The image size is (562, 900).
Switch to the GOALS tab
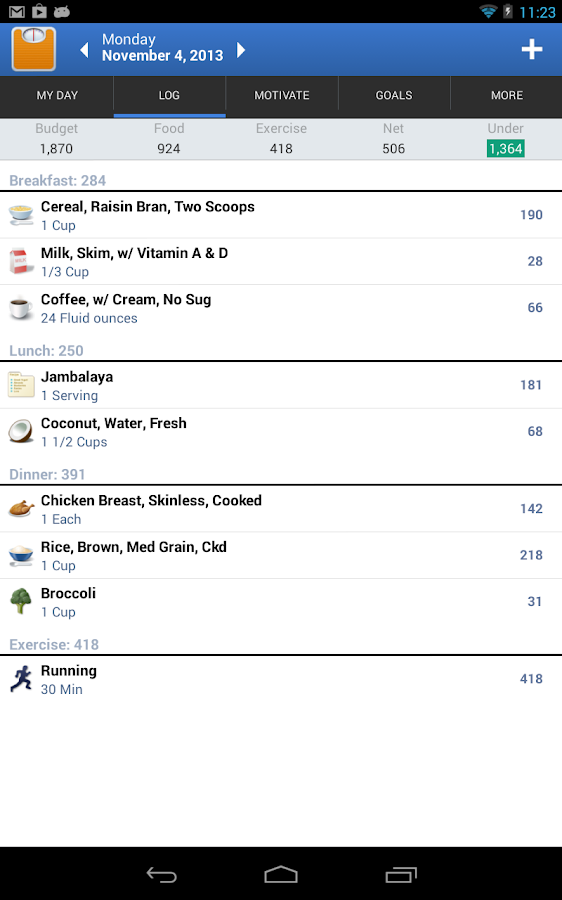click(x=394, y=95)
